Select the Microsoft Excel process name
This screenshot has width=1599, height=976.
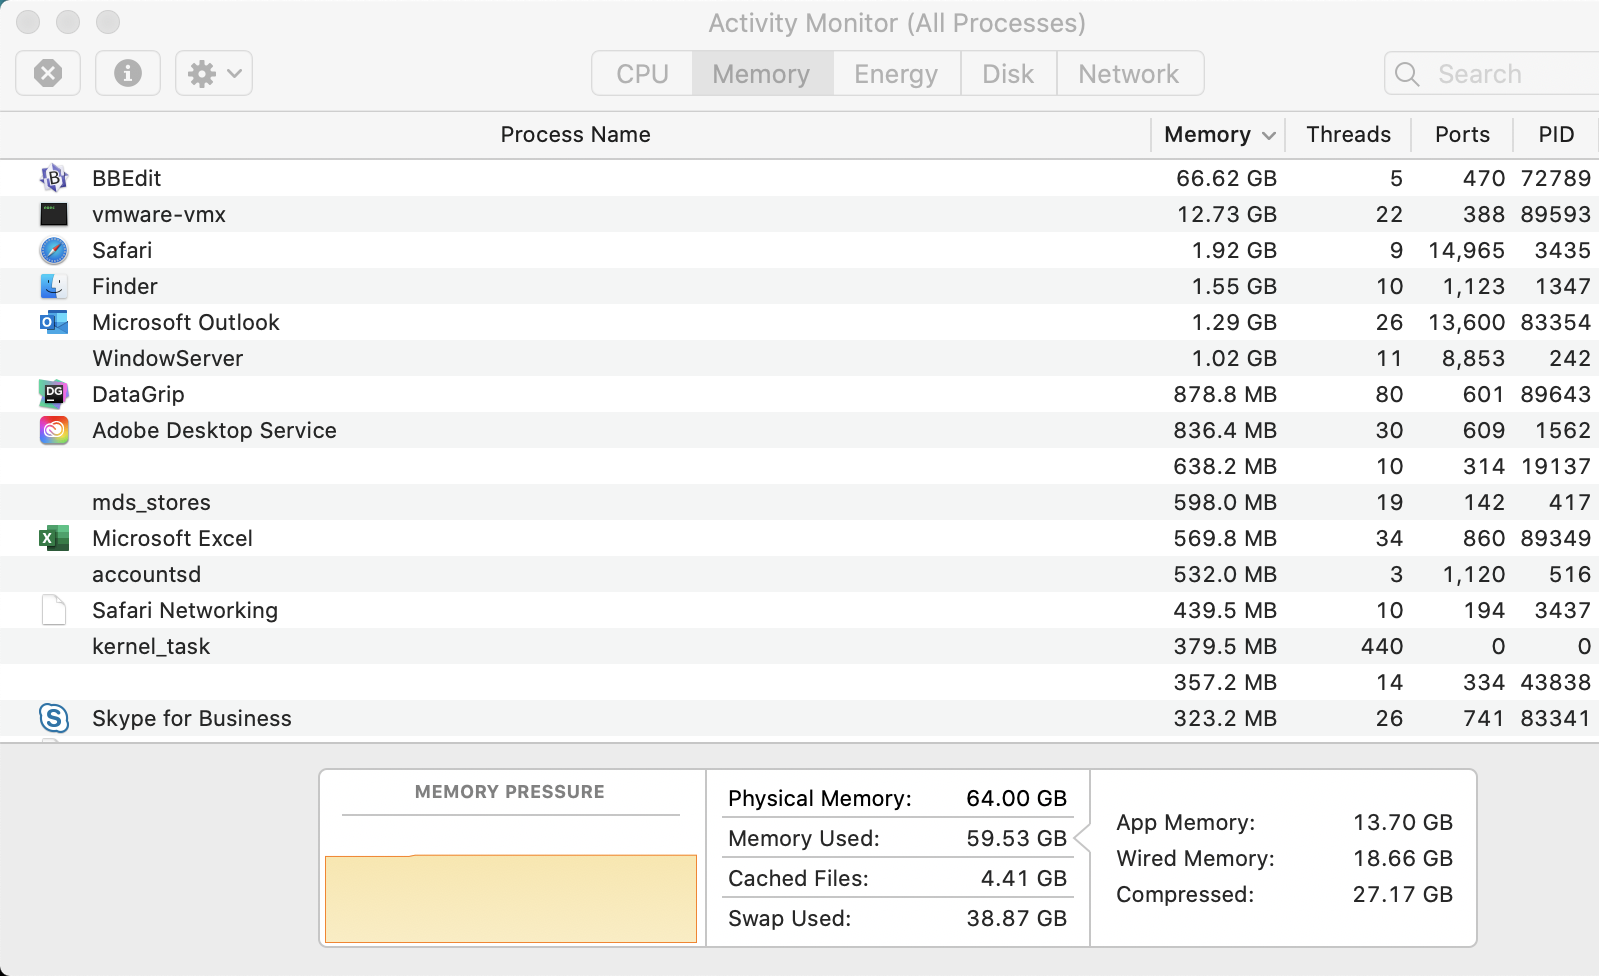pos(172,538)
